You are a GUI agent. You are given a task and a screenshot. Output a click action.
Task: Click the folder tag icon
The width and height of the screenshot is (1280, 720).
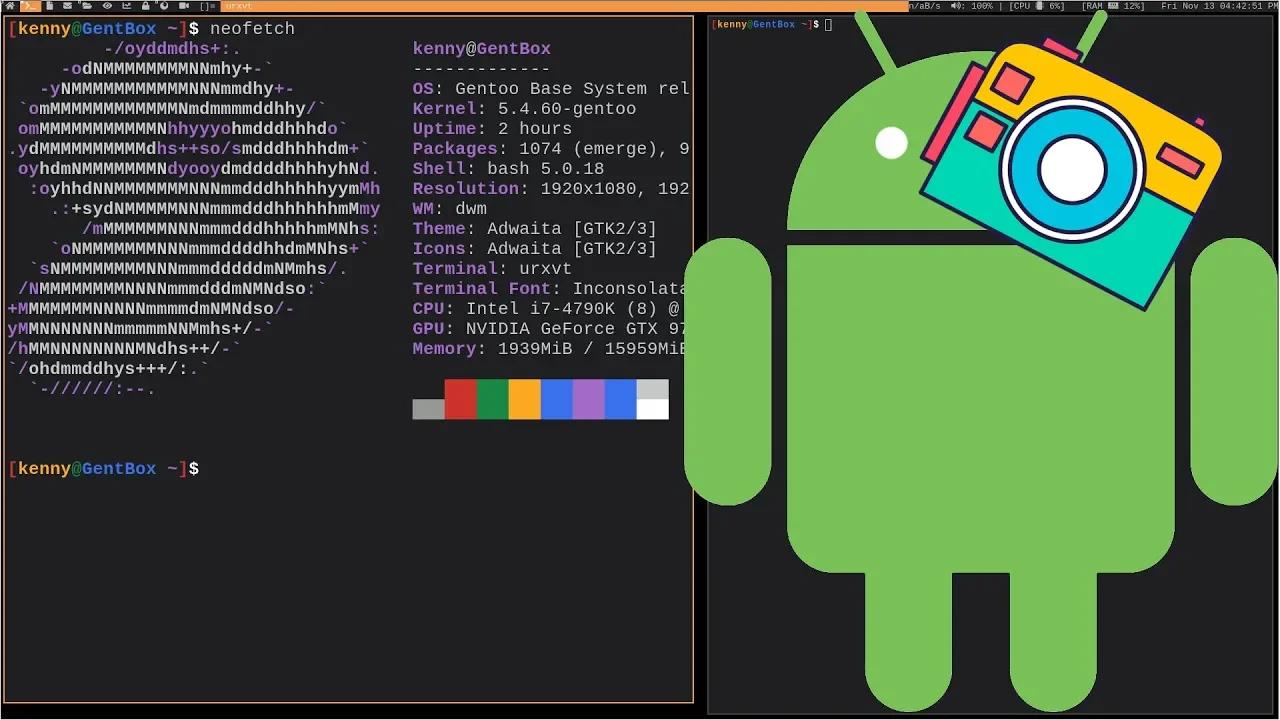88,5
